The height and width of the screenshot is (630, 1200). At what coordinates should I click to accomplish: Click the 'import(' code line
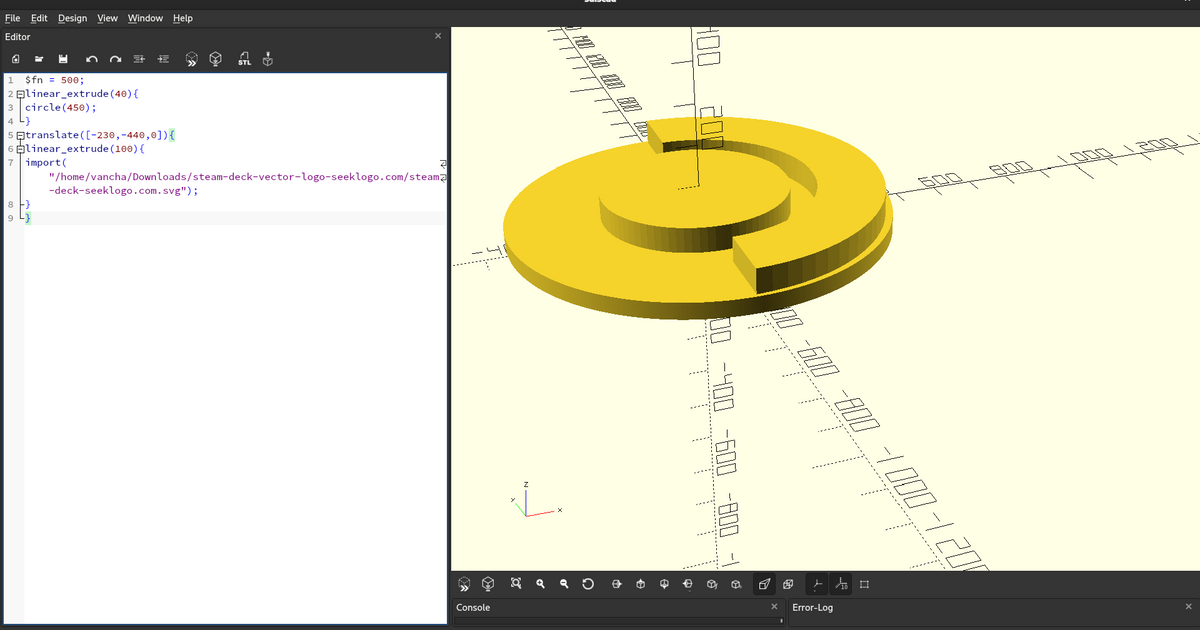pos(45,161)
